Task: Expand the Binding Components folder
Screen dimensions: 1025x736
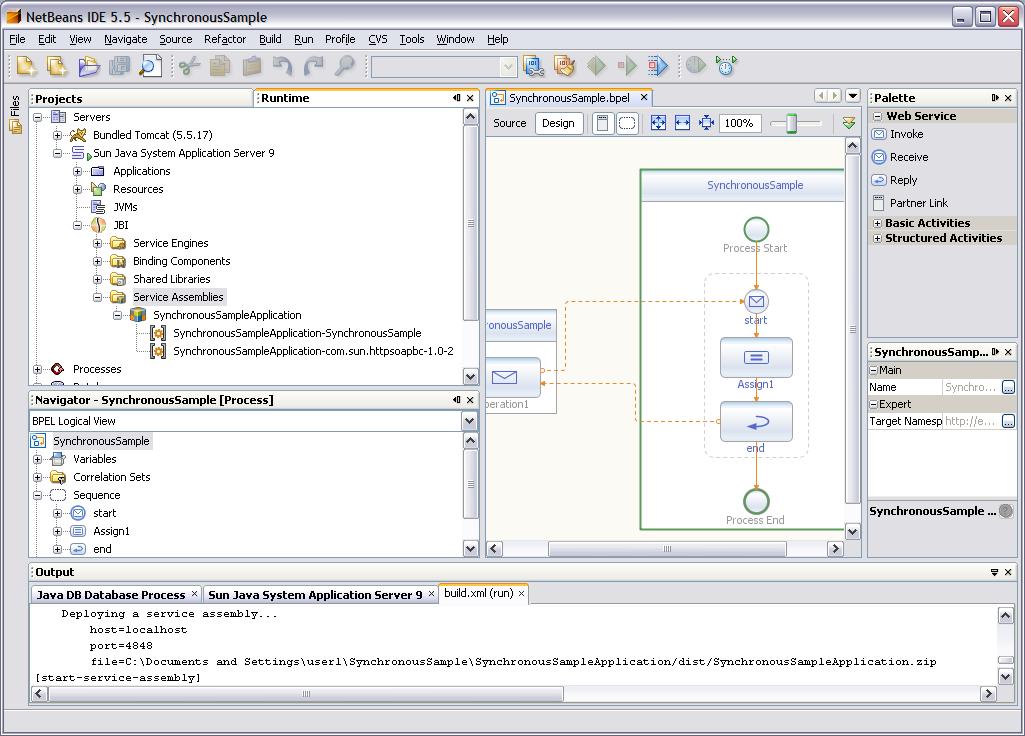Action: (x=97, y=261)
